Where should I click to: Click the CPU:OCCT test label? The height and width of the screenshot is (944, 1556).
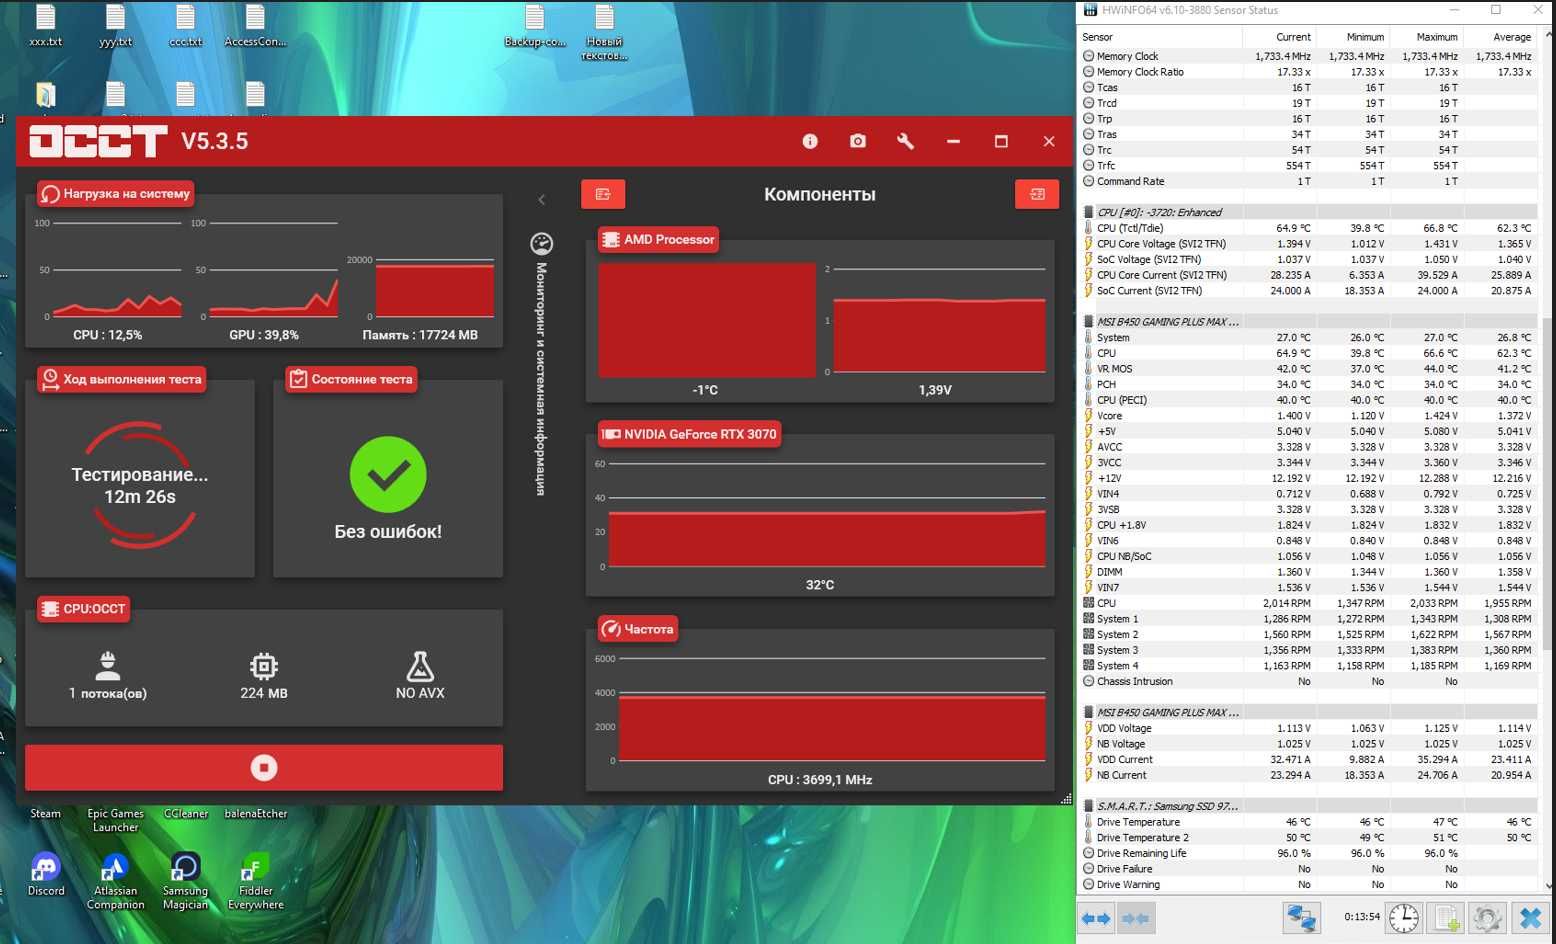click(x=84, y=609)
